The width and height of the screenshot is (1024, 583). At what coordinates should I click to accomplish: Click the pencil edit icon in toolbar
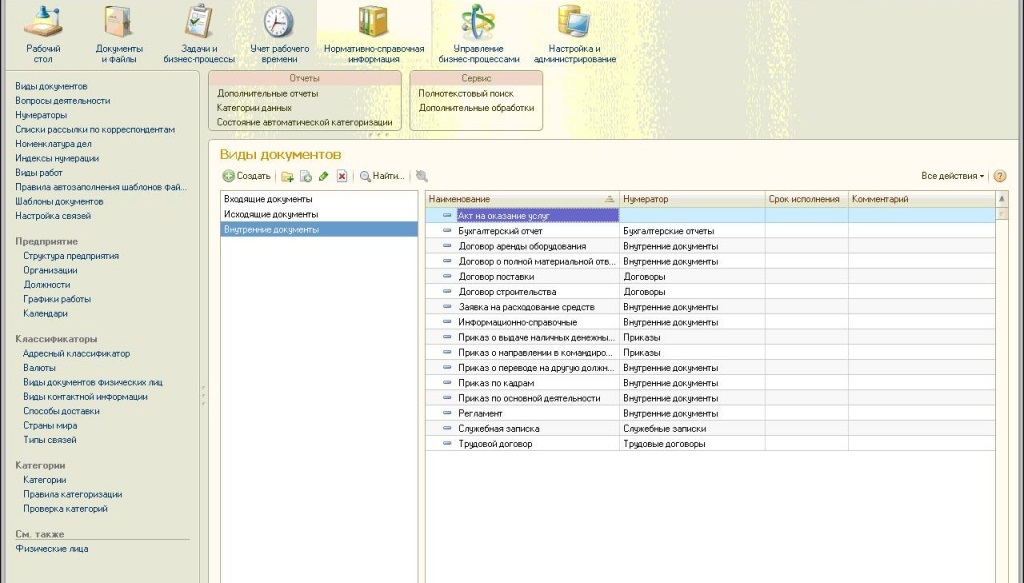coord(323,176)
